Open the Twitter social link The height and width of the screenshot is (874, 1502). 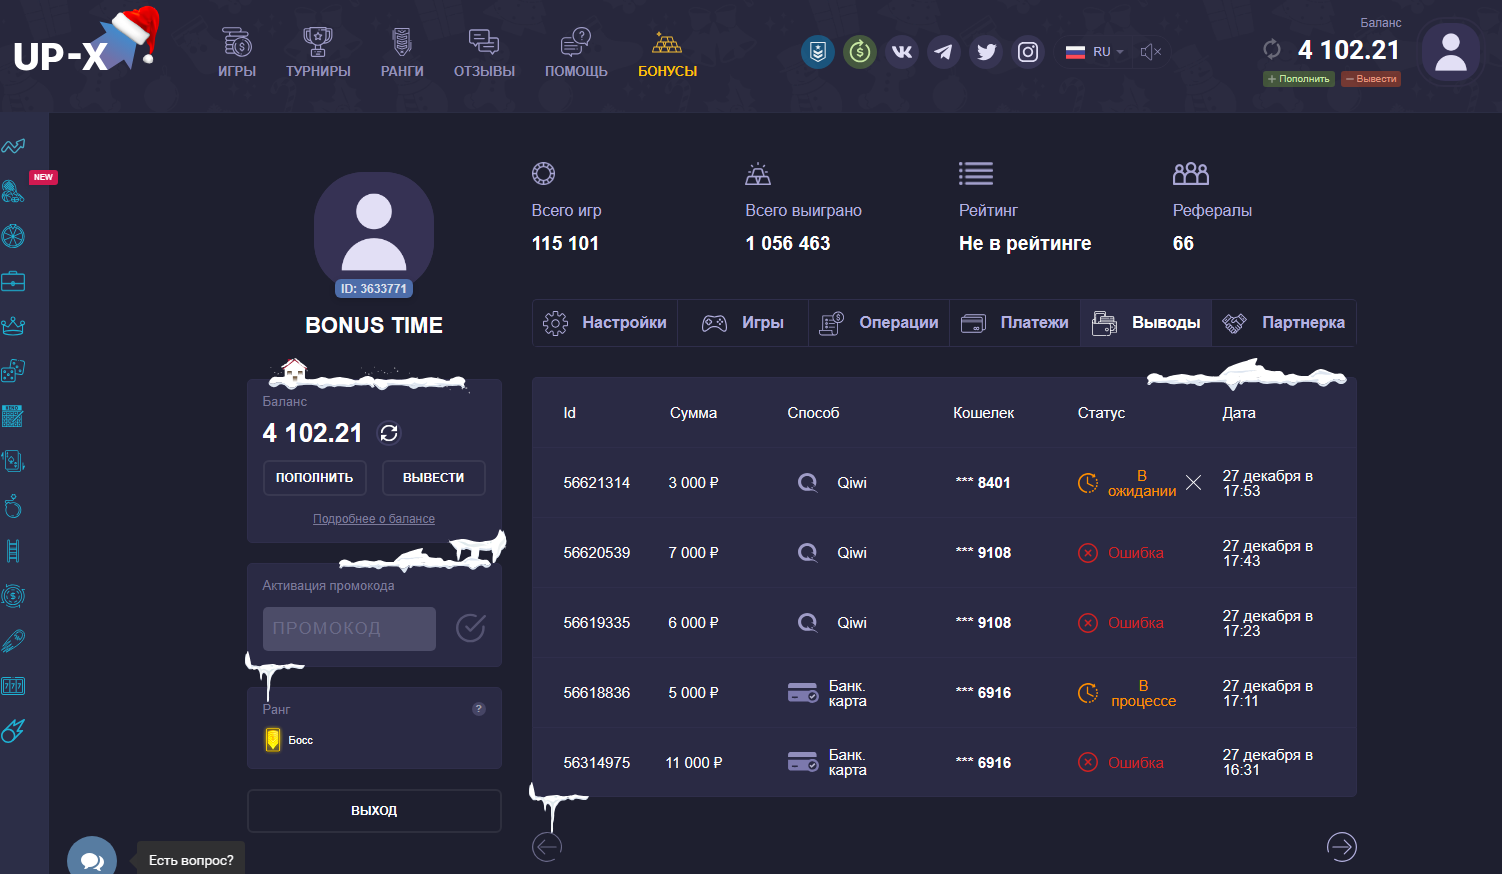pos(986,52)
